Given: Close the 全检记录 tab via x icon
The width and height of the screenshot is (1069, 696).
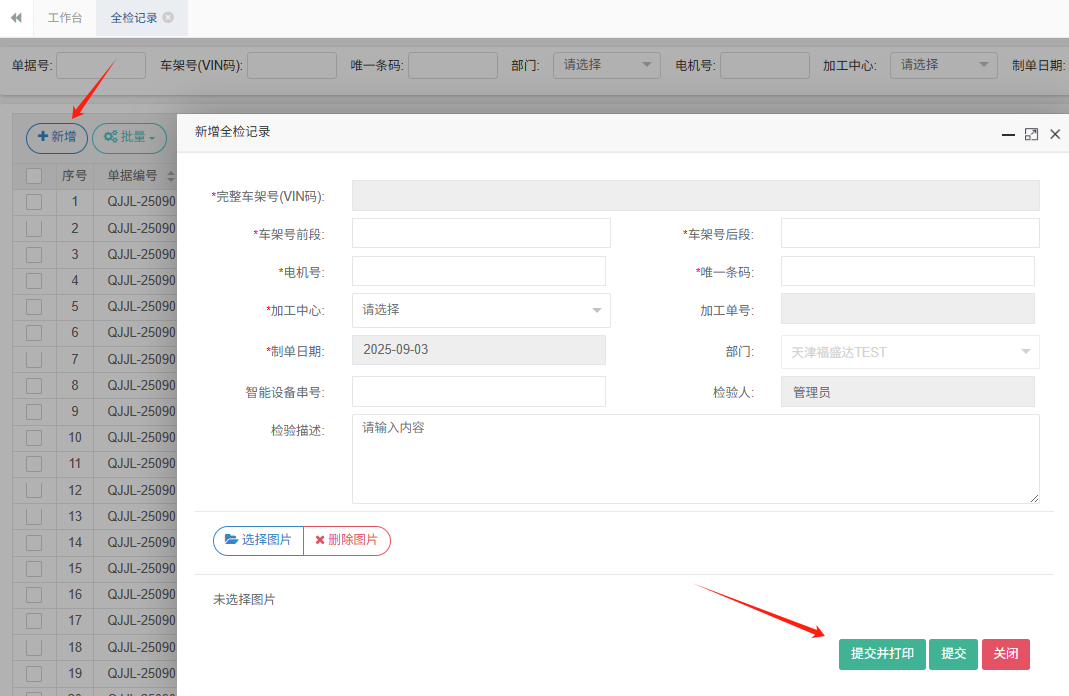Looking at the screenshot, I should click(168, 18).
